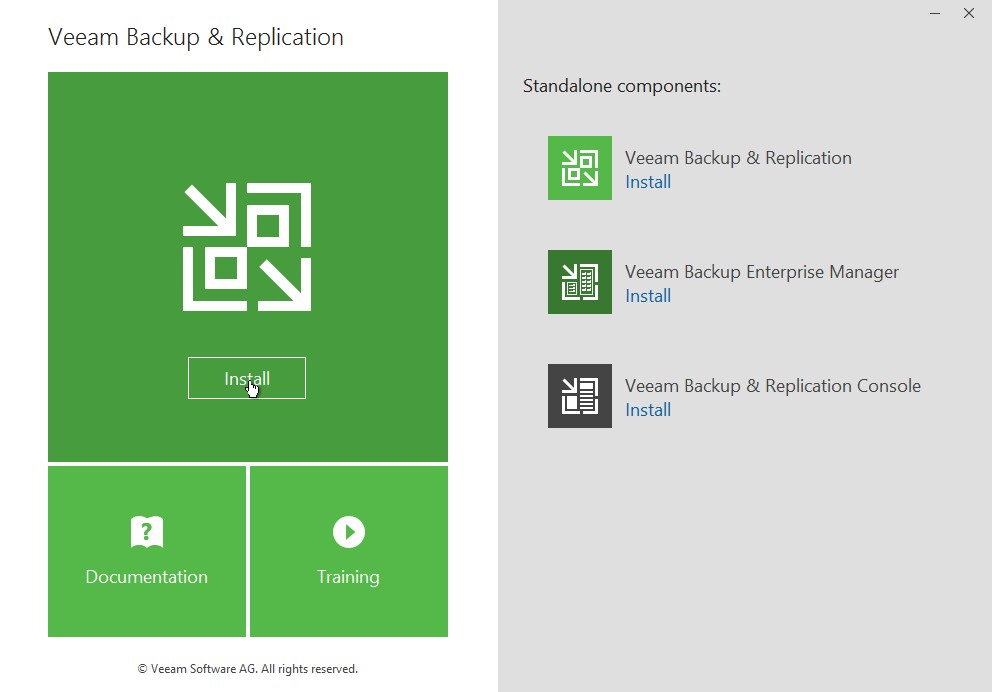Click the Documentation book icon with question mark
This screenshot has width=992, height=692.
146,531
